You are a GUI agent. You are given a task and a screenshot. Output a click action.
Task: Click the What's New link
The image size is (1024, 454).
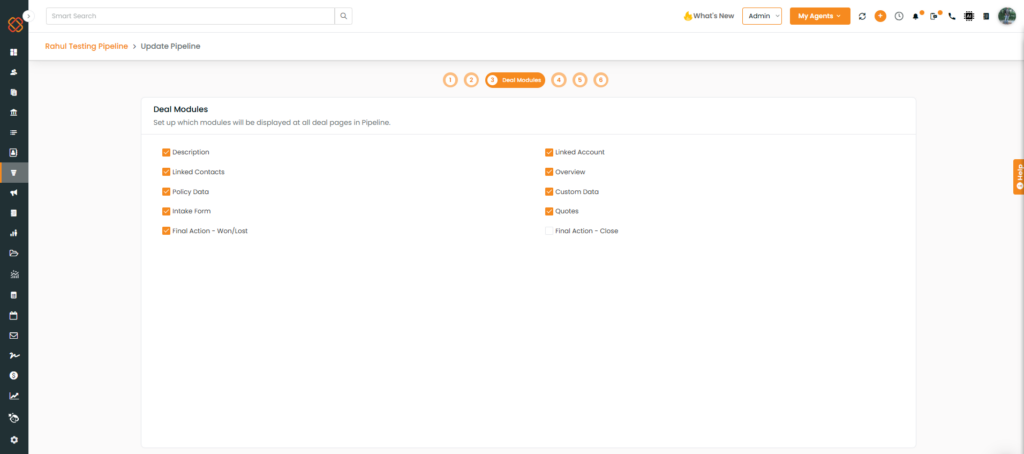tap(708, 16)
